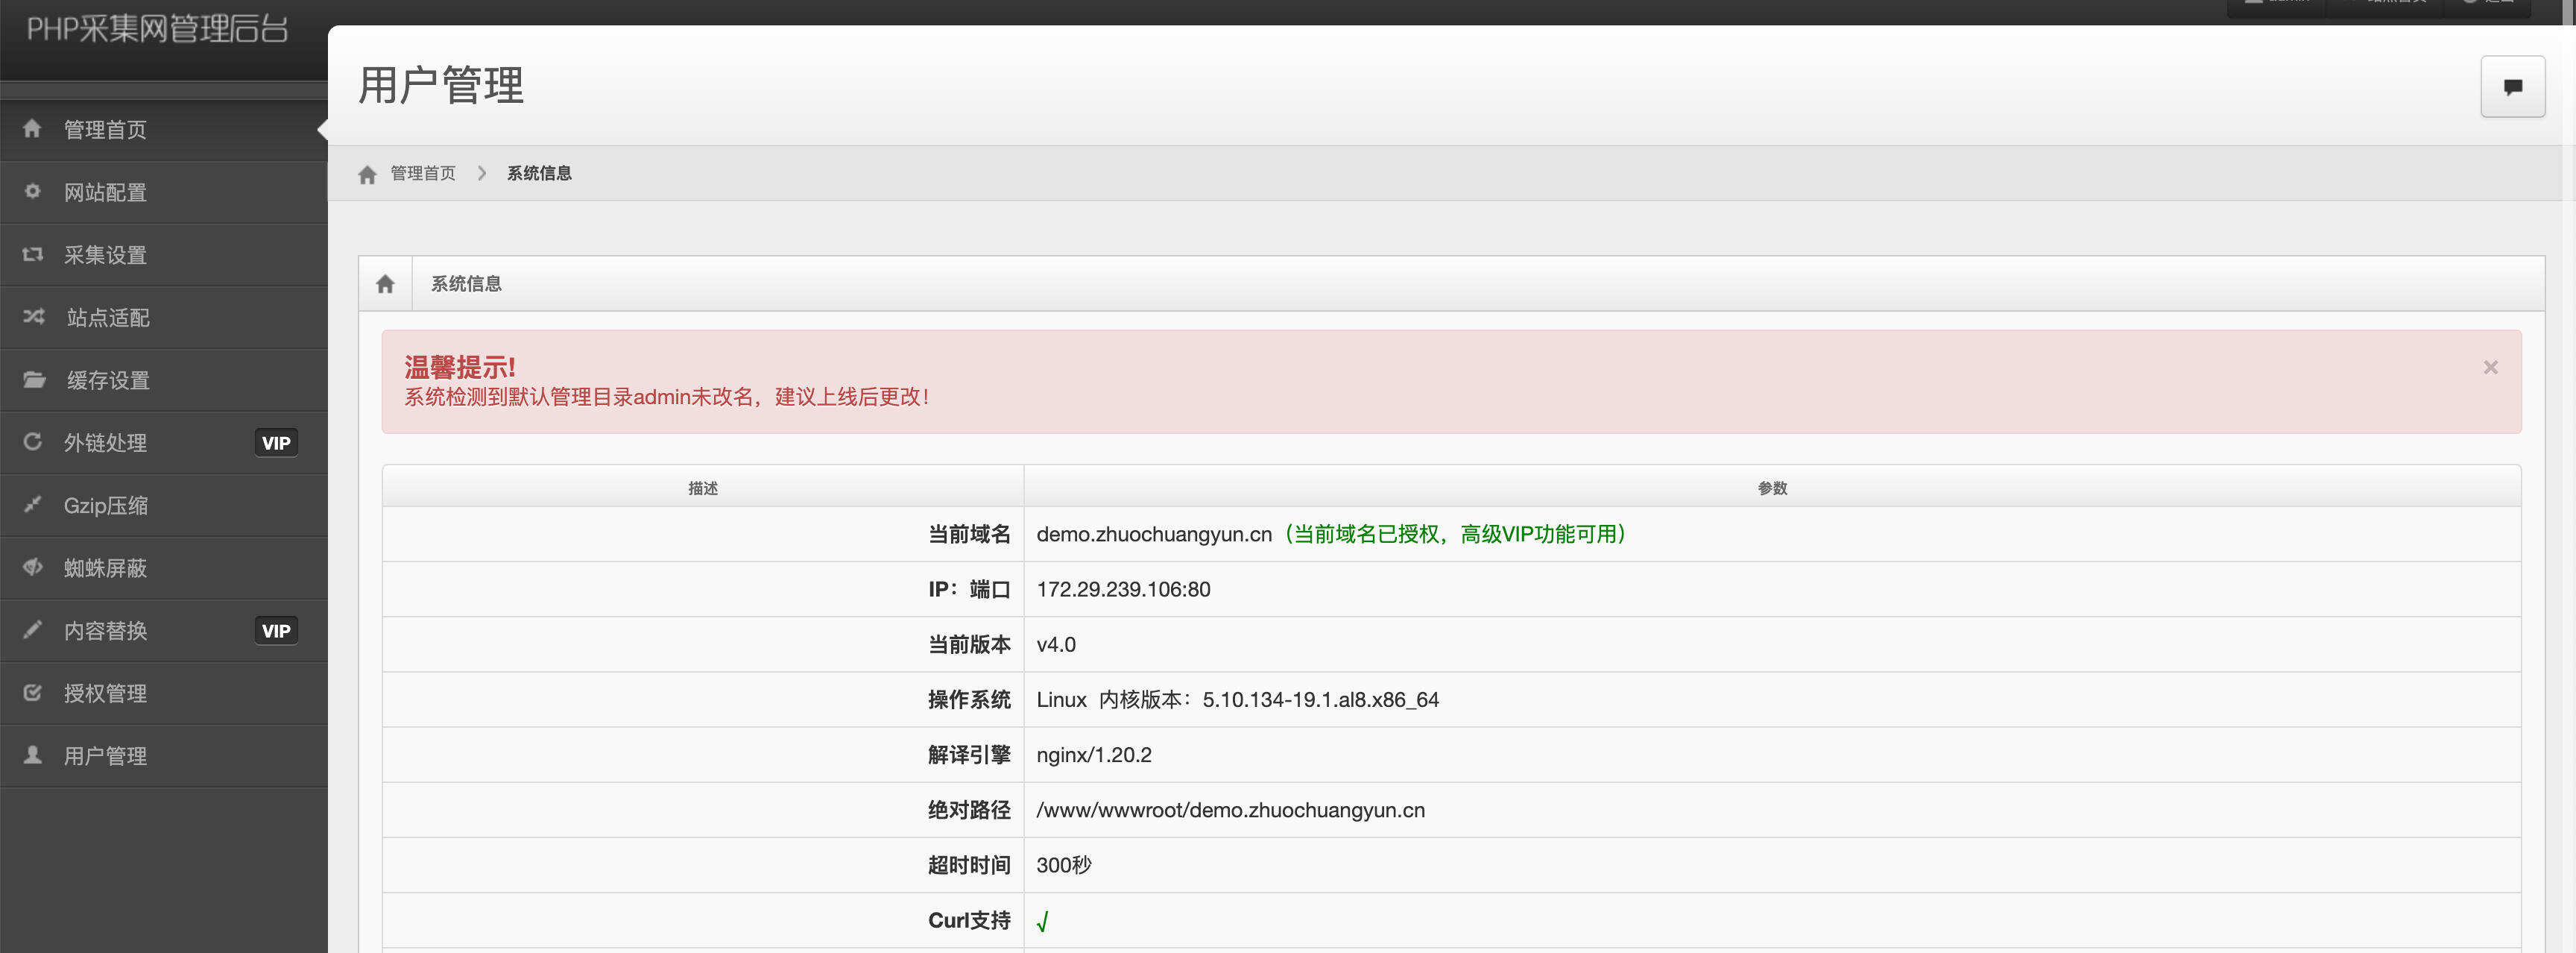Click the home icon in the 系统信息 panel header
Viewport: 2576px width, 953px height.
385,283
